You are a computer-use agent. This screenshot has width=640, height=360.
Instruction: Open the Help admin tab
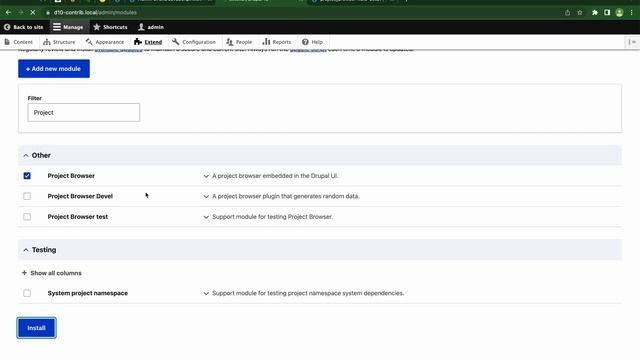point(312,42)
